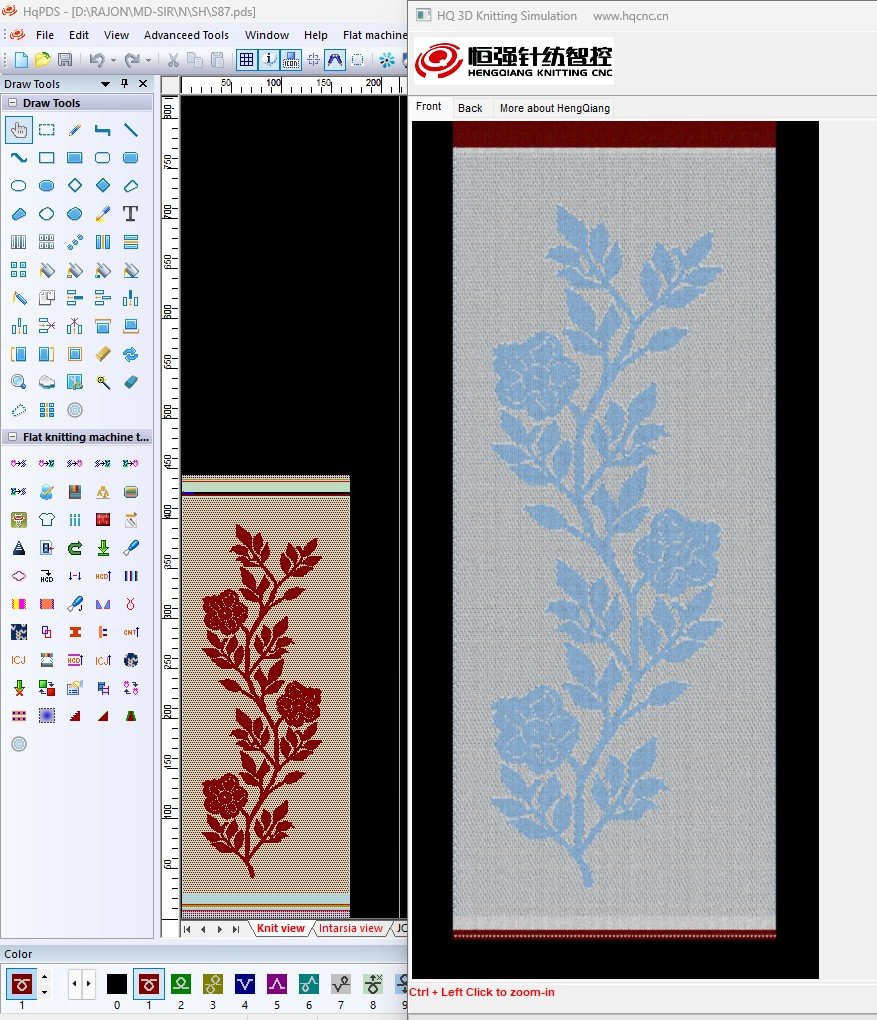Screen dimensions: 877x1020
Task: Collapse the Flat knitting machine tools section
Action: (x=12, y=437)
